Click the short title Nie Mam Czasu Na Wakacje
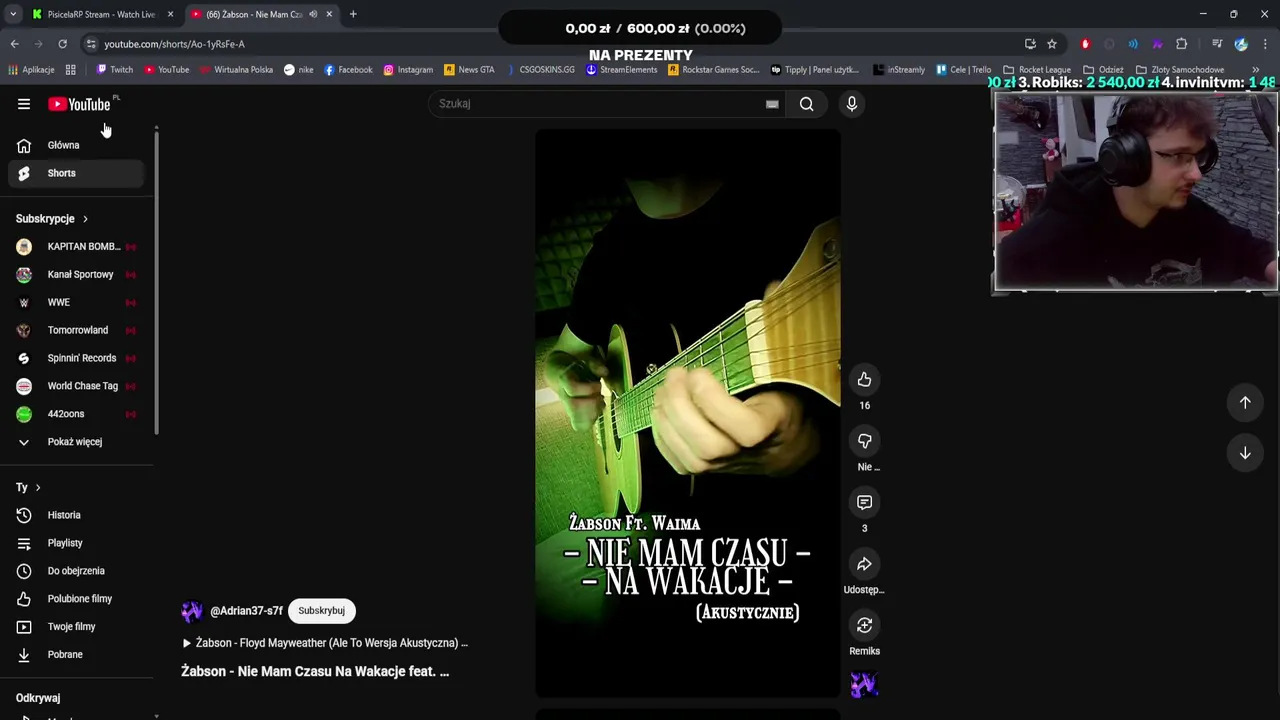Screen dimensions: 1280x720 point(315,672)
